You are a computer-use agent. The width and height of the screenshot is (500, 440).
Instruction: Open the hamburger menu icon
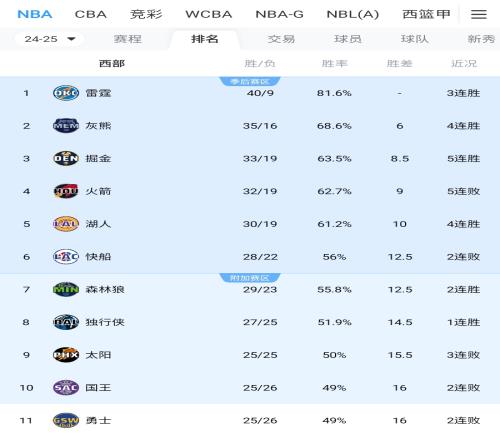(479, 14)
